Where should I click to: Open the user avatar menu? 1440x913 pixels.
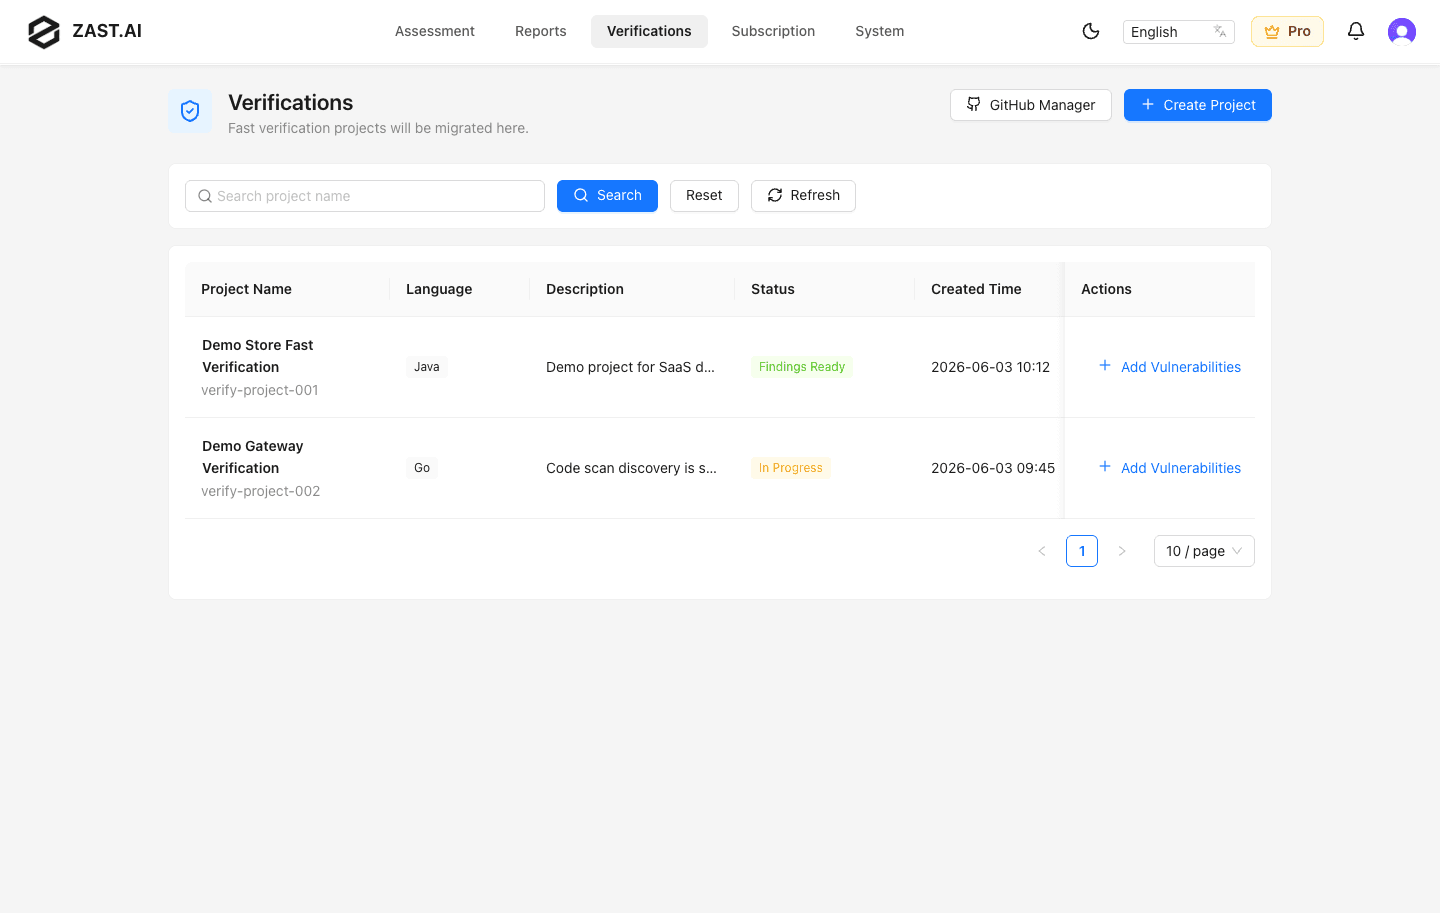click(x=1402, y=31)
